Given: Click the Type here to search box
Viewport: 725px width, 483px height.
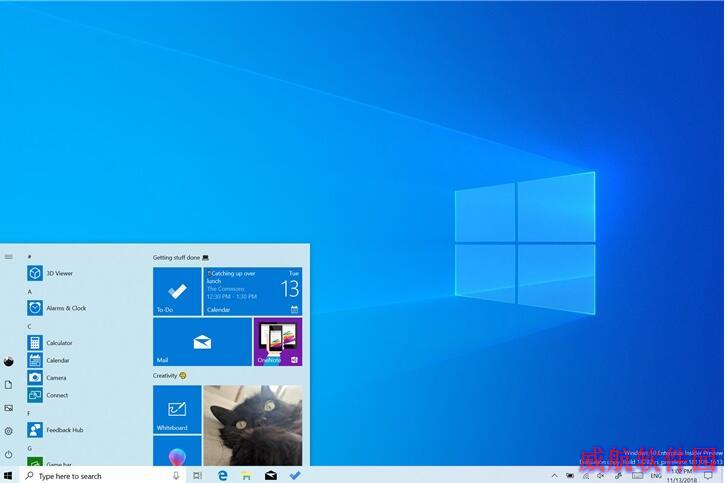Looking at the screenshot, I should (x=103, y=476).
